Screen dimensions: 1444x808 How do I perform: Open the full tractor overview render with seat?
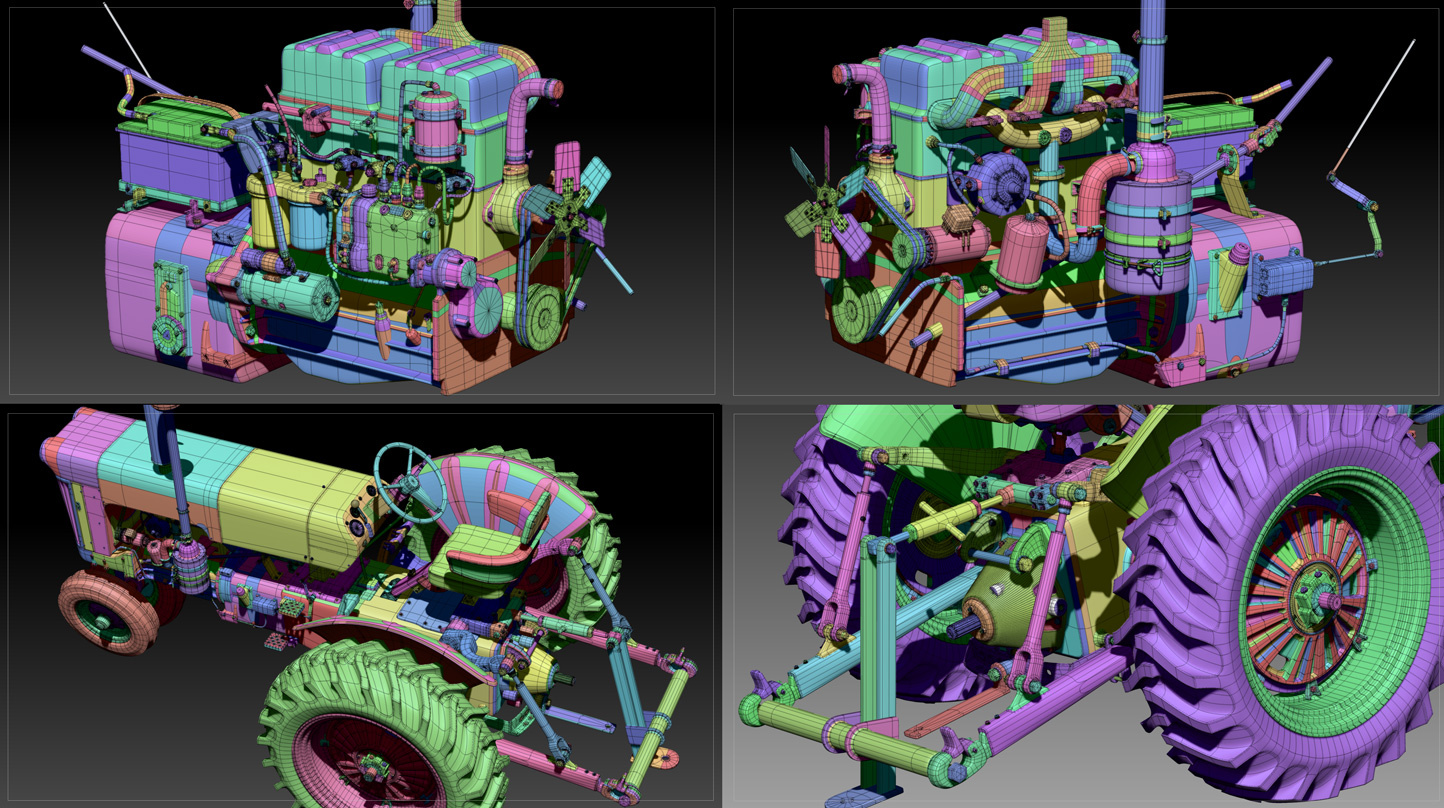362,606
